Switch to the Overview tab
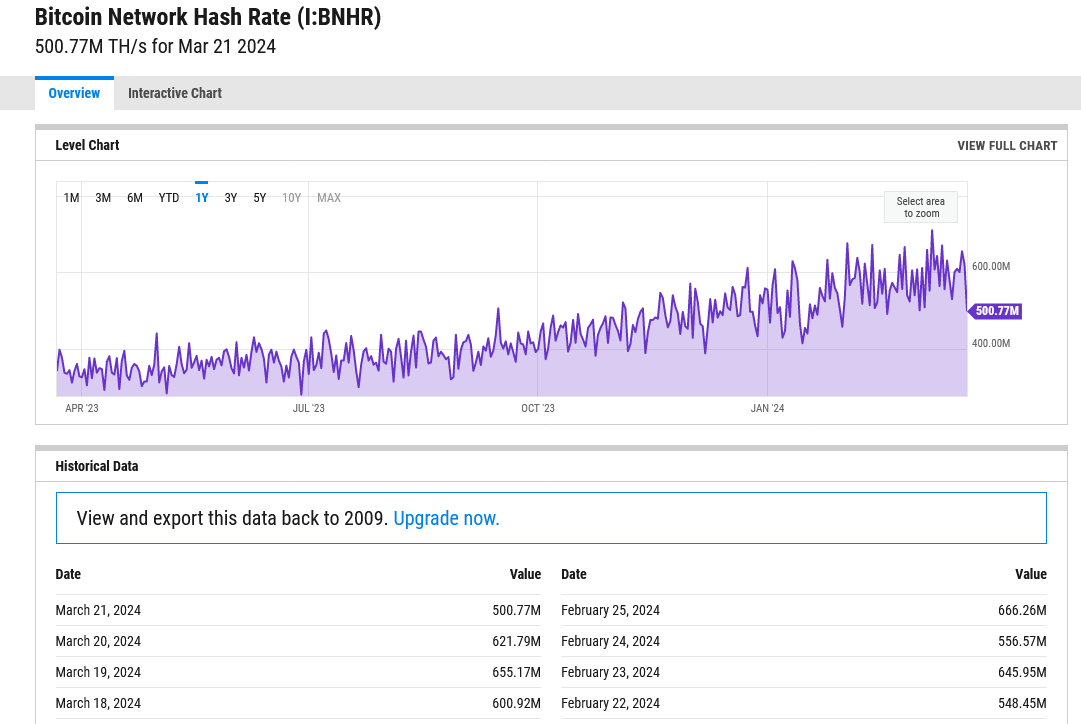This screenshot has width=1081, height=724. [x=74, y=93]
